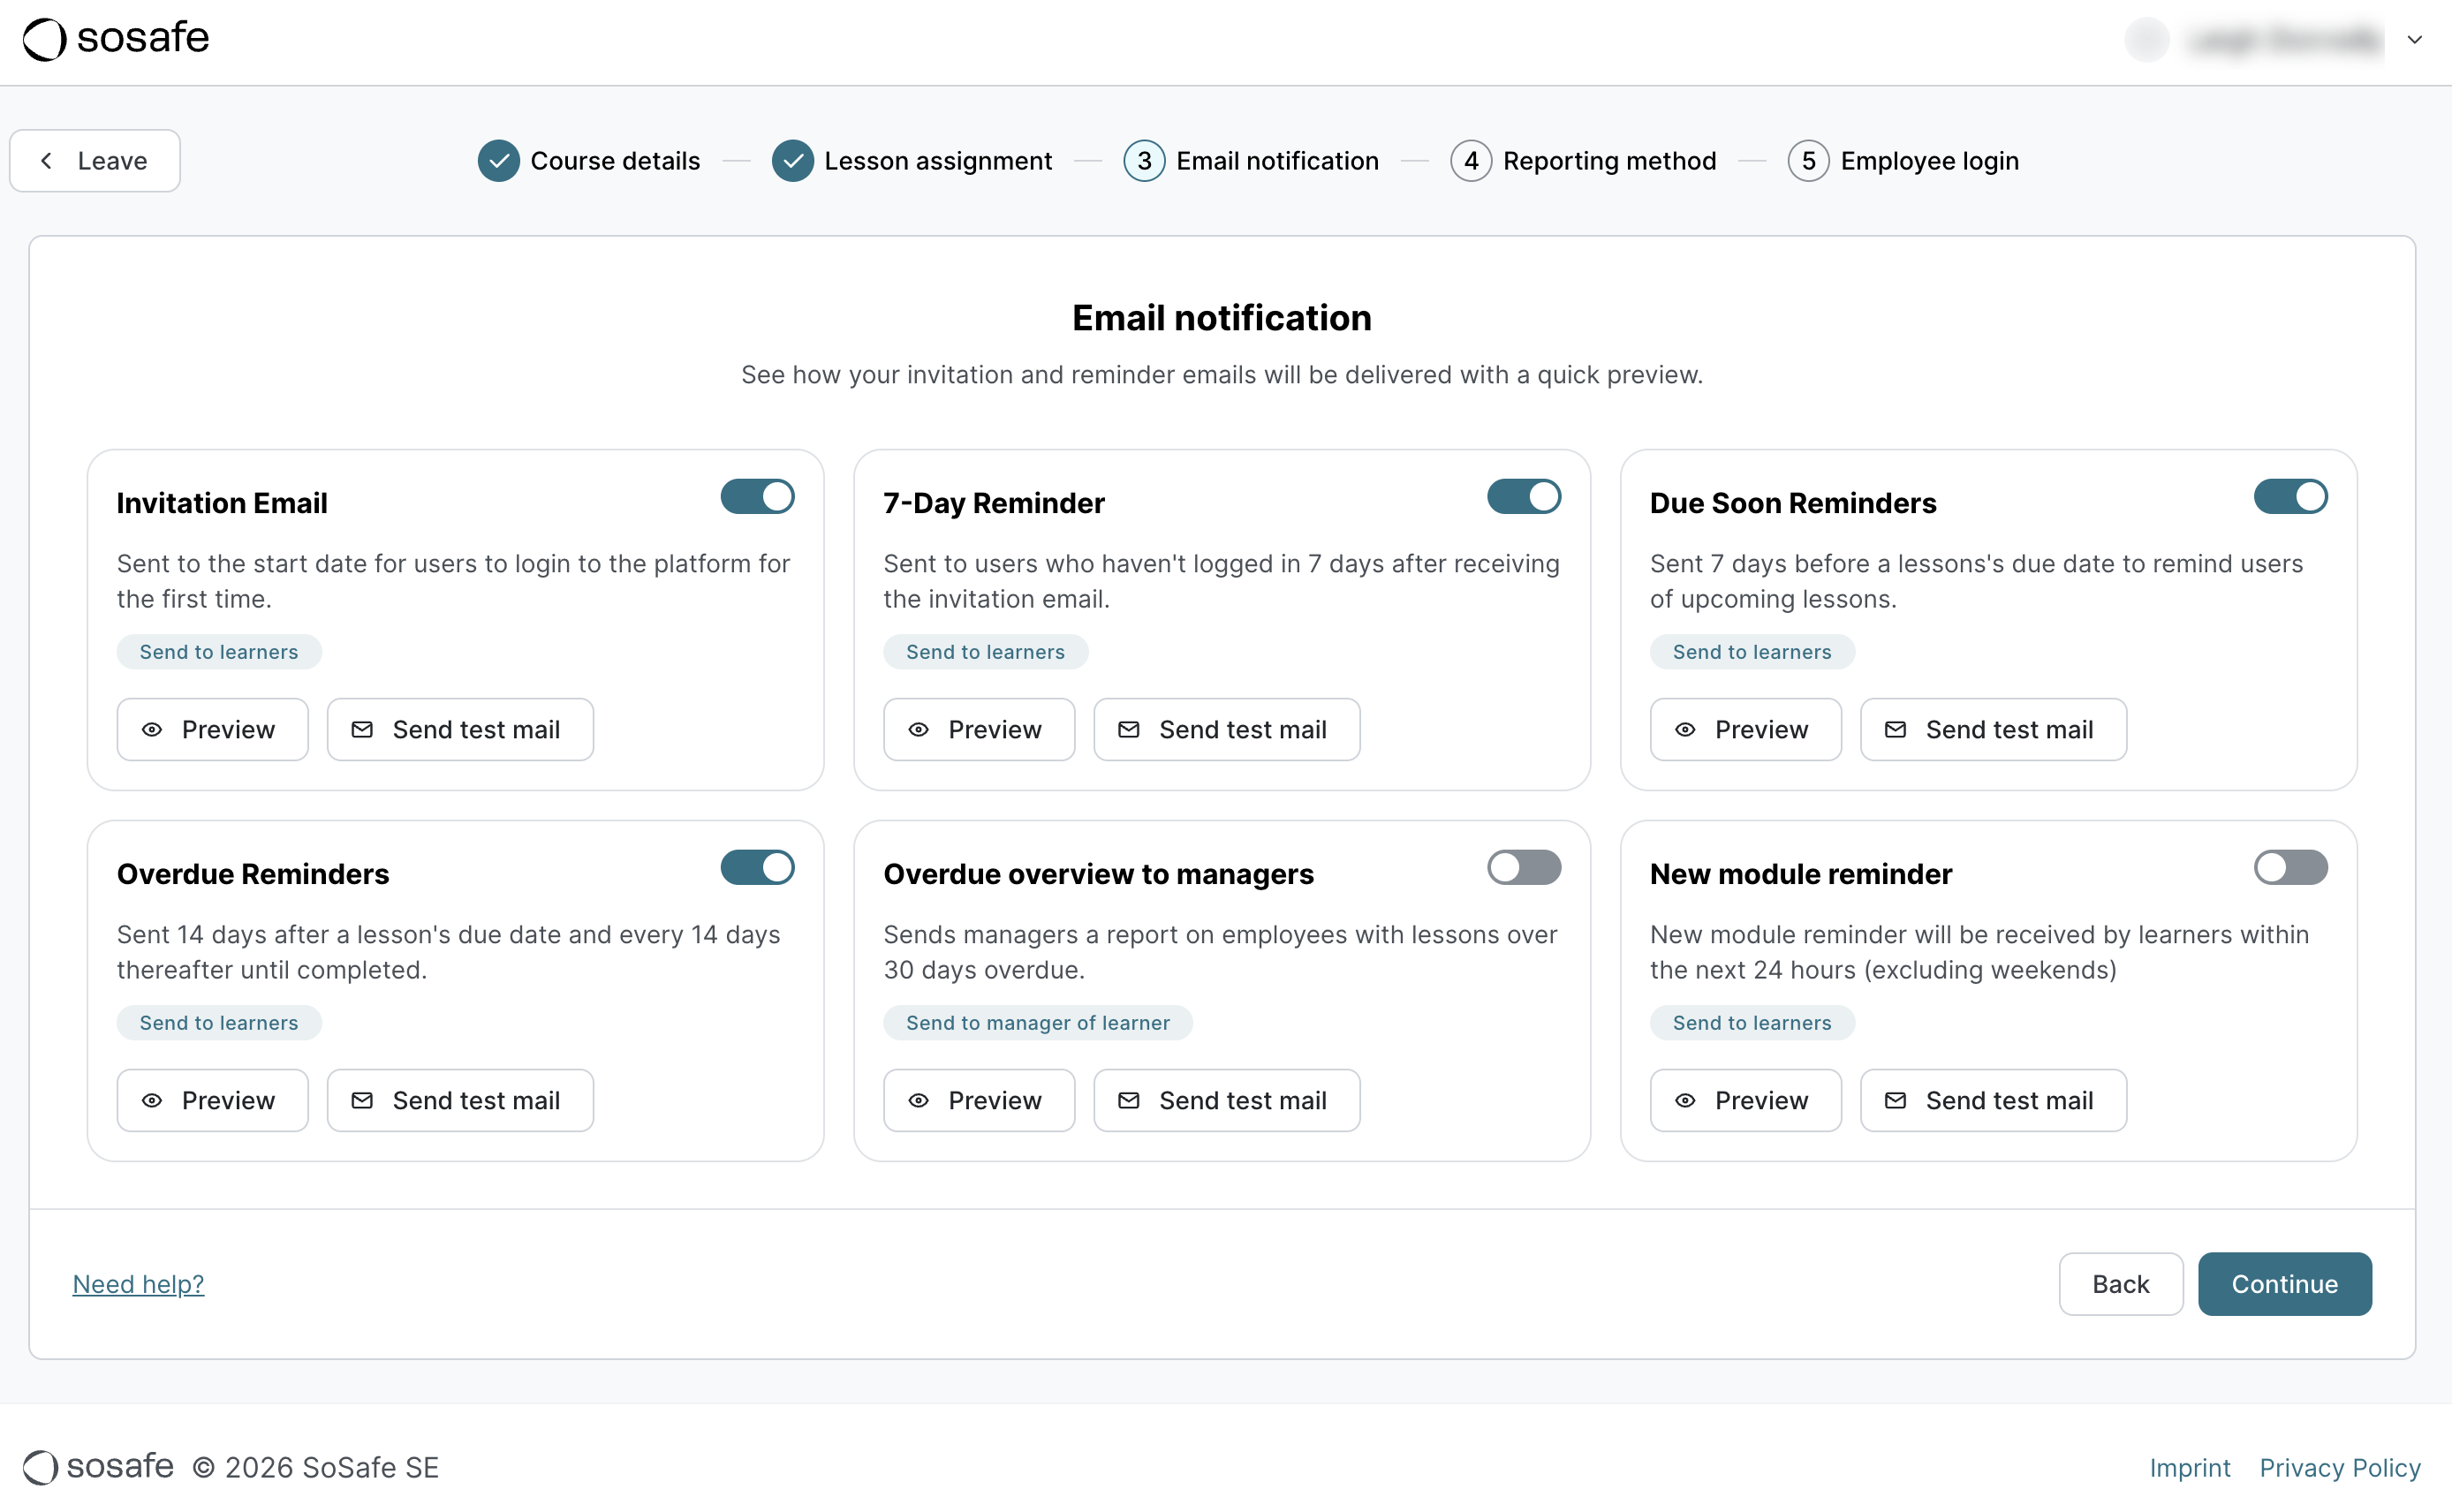
Task: Click envelope icon in 7-Day Reminder card
Action: click(x=1129, y=730)
